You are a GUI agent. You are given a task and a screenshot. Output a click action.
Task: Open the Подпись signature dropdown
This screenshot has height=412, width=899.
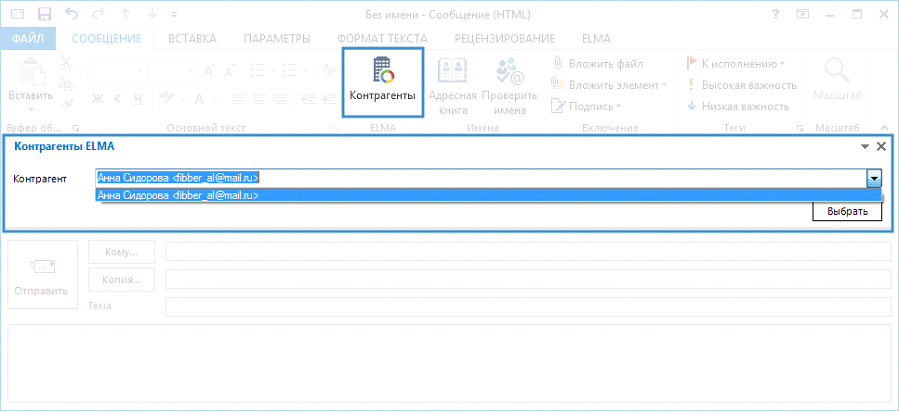point(594,106)
